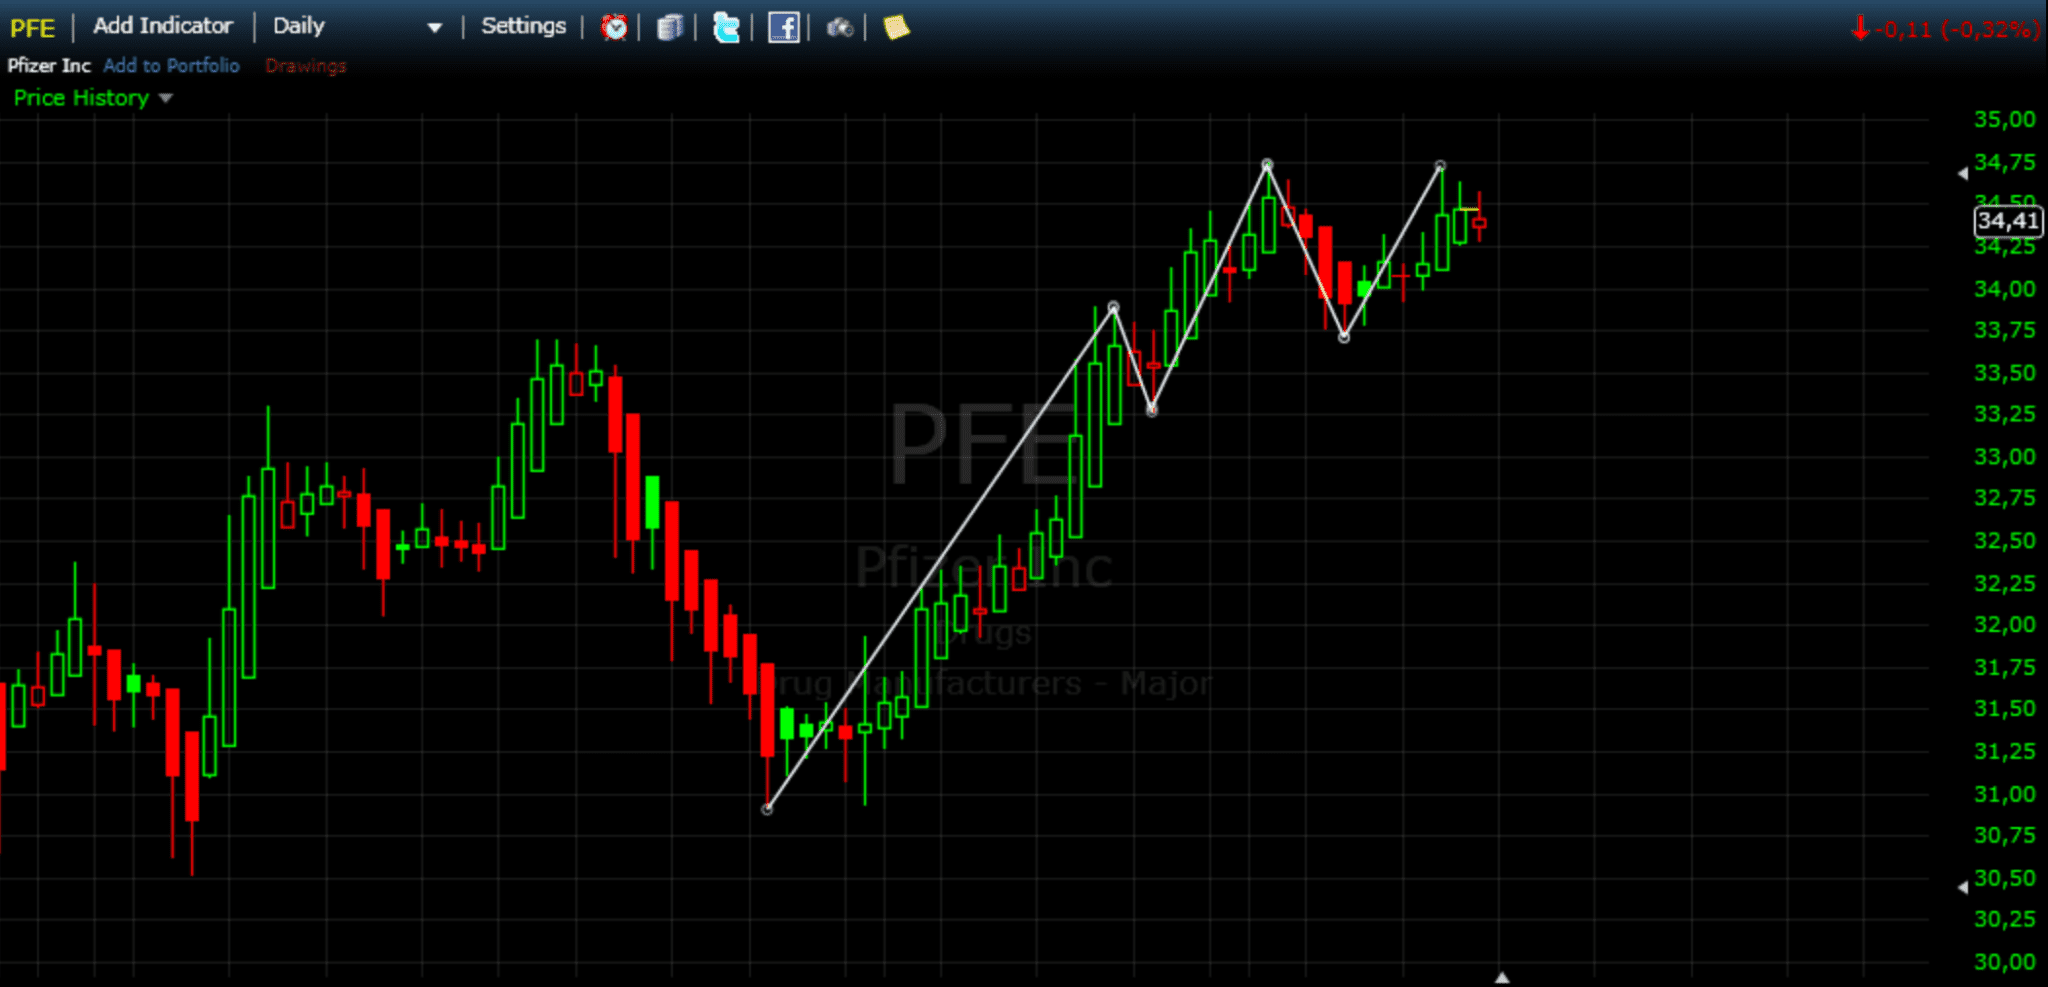Click the red alarm clock alert icon

(x=614, y=27)
